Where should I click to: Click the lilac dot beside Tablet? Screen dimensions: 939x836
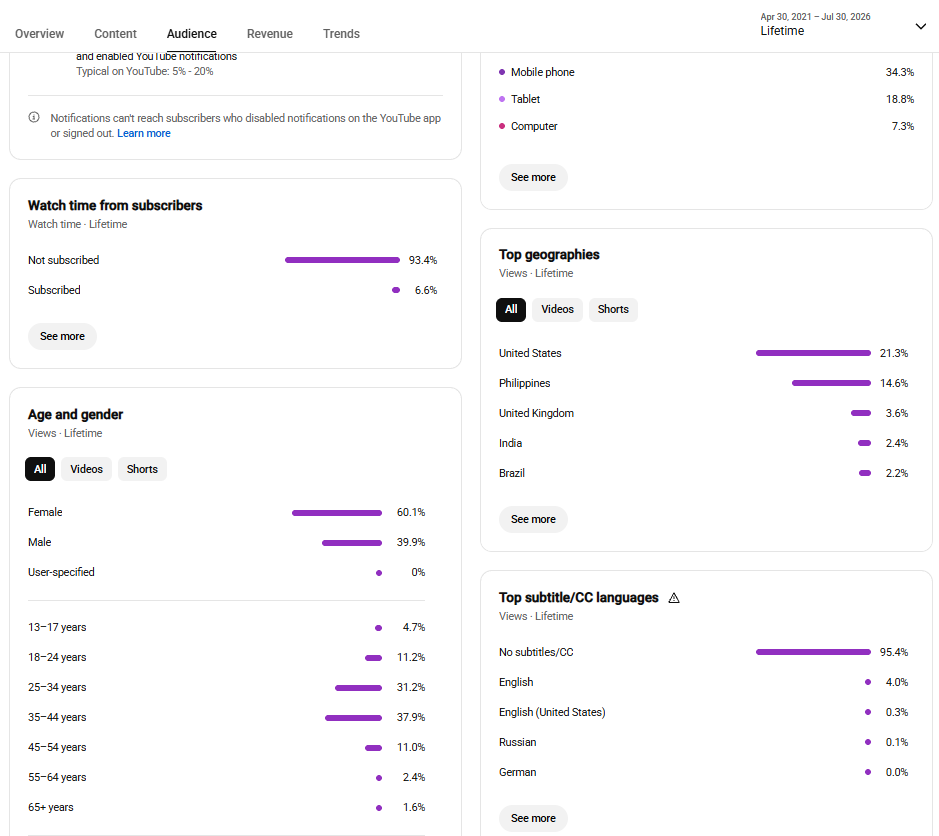[502, 99]
